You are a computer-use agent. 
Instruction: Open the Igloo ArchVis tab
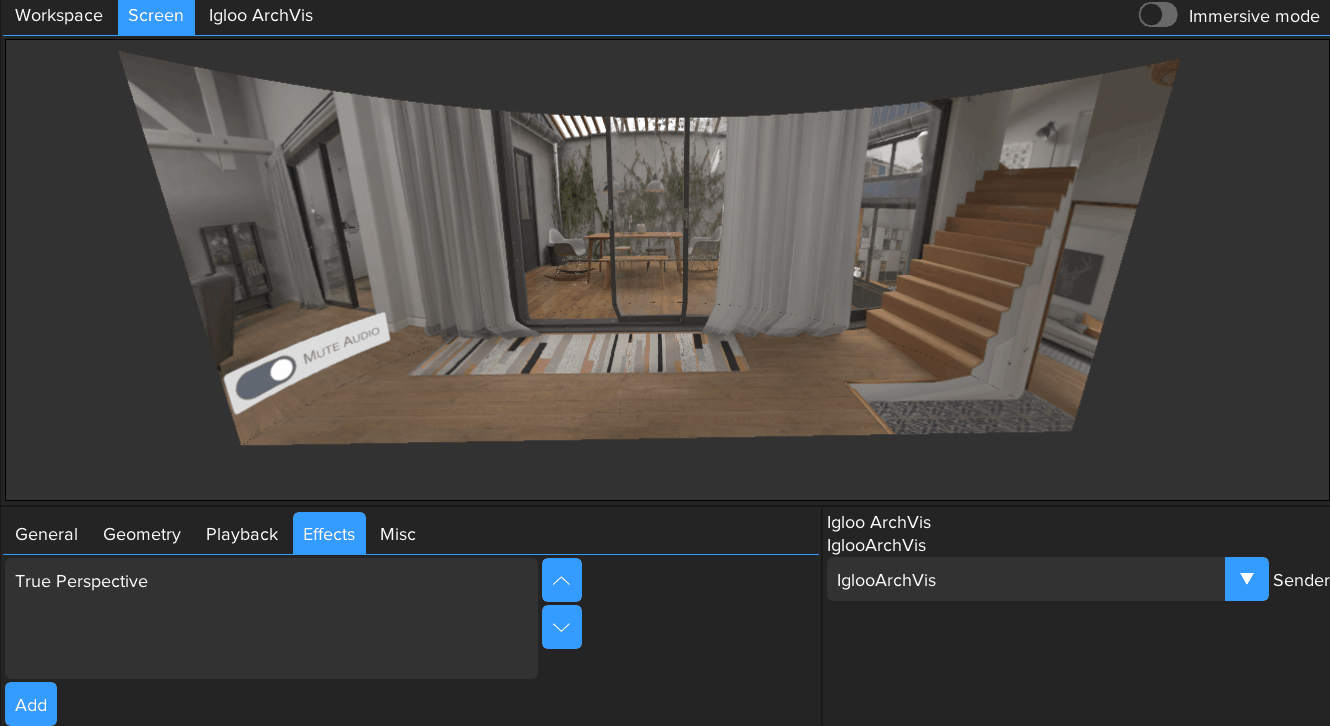(260, 15)
